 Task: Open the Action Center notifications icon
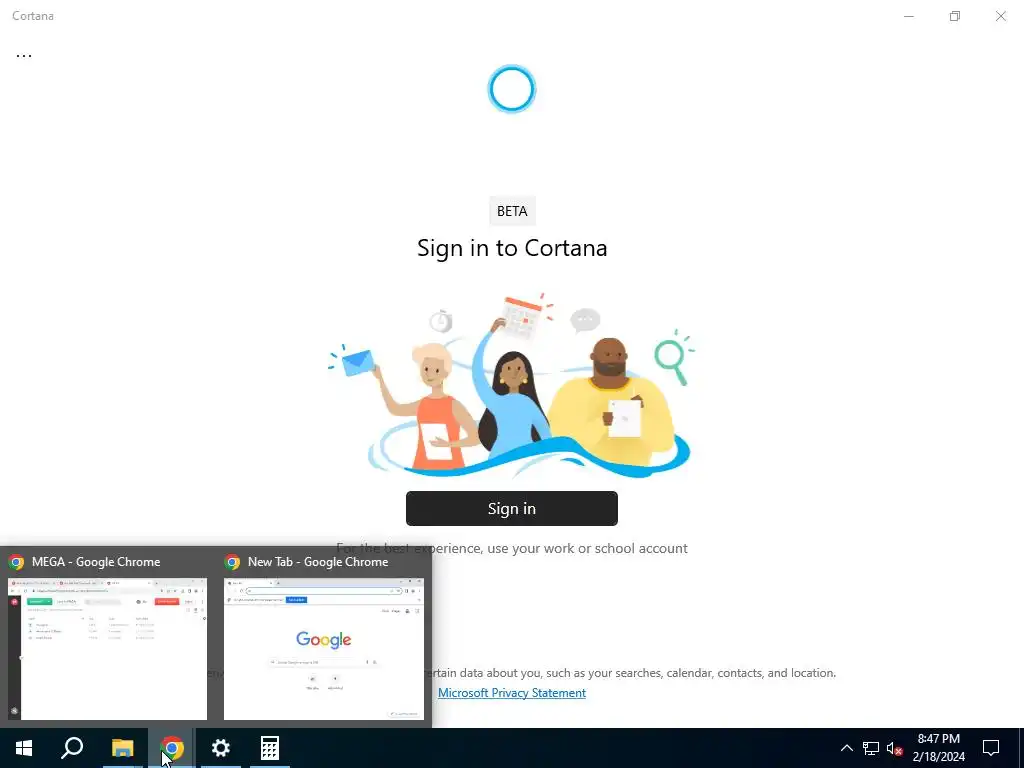coord(991,748)
